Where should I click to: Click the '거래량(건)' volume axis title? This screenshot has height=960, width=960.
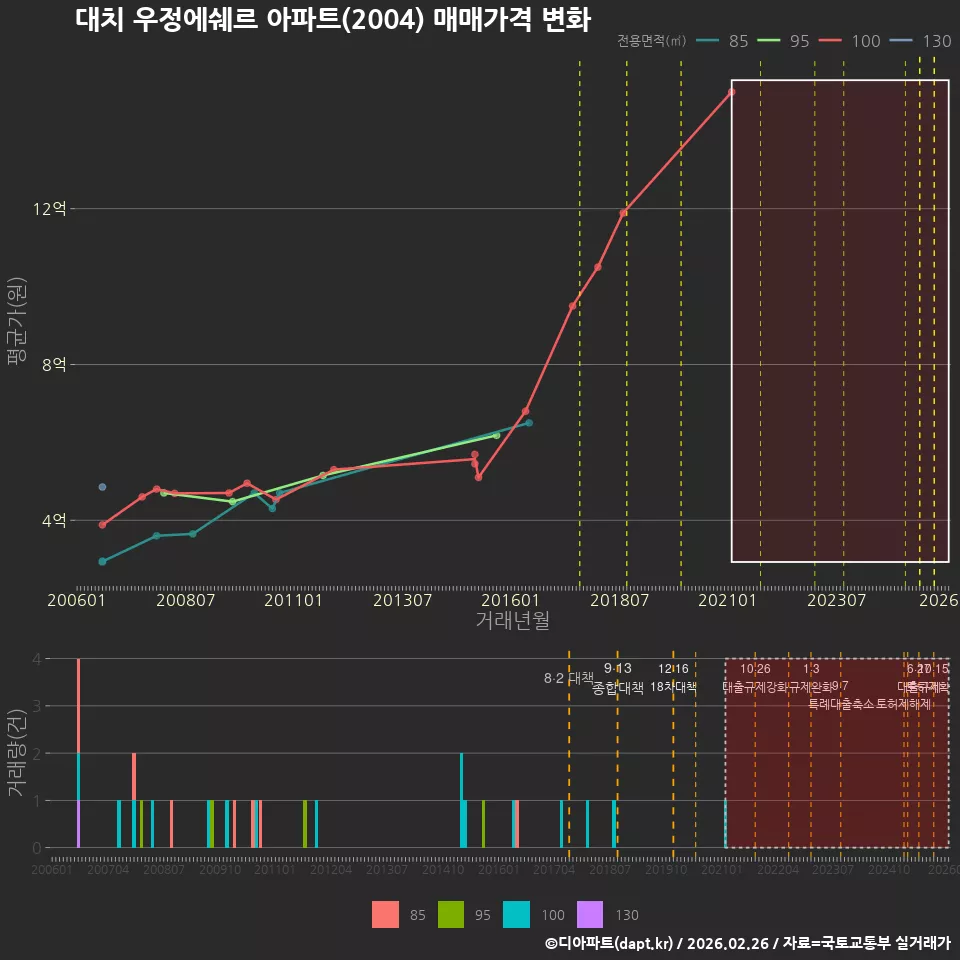click(17, 753)
